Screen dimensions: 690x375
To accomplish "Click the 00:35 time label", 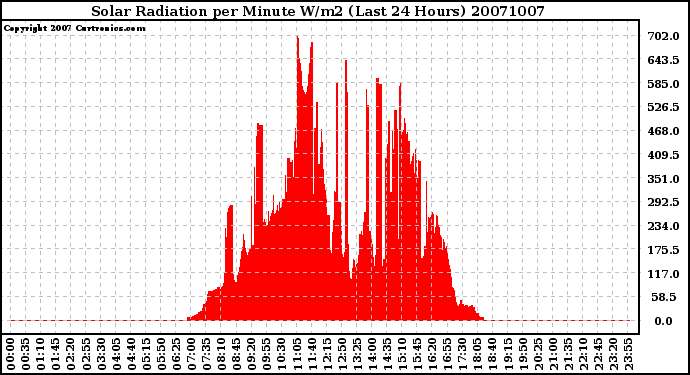I will (26, 355).
